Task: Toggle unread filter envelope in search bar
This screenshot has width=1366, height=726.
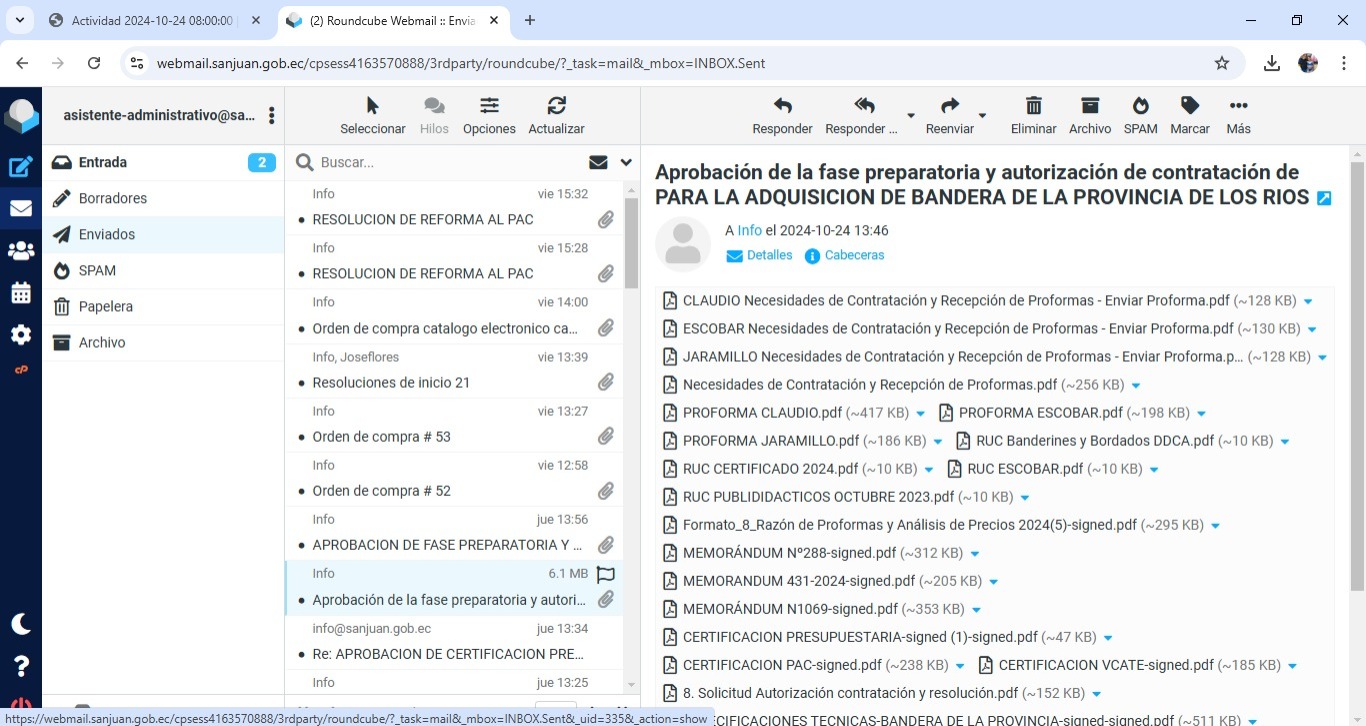Action: 598,162
